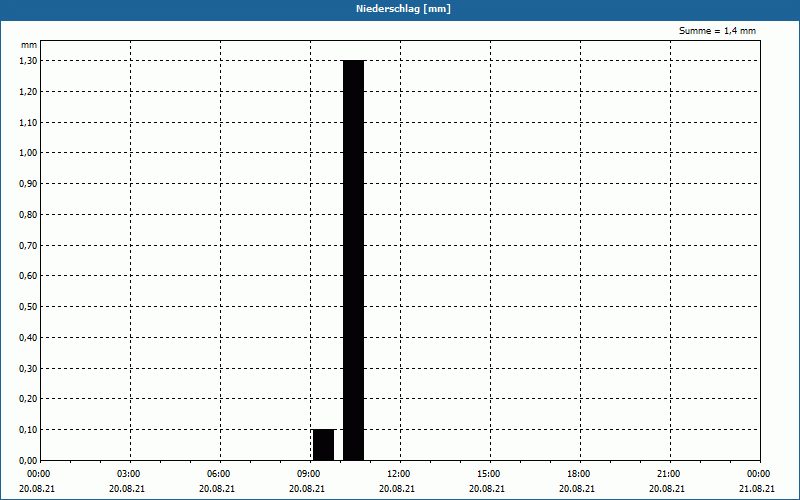Click the 12:00 time label

(398, 474)
